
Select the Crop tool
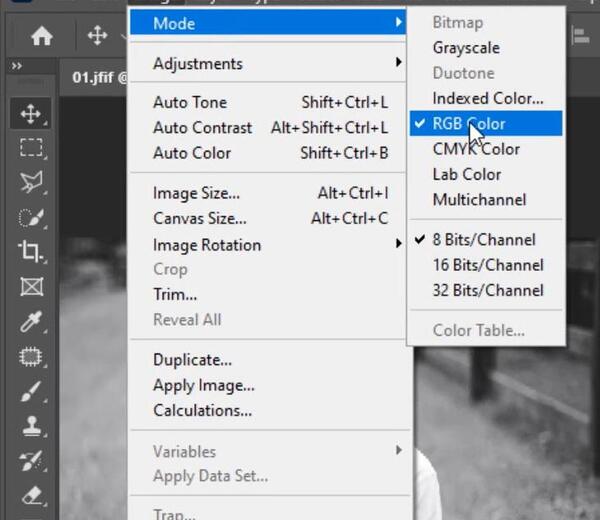click(31, 252)
